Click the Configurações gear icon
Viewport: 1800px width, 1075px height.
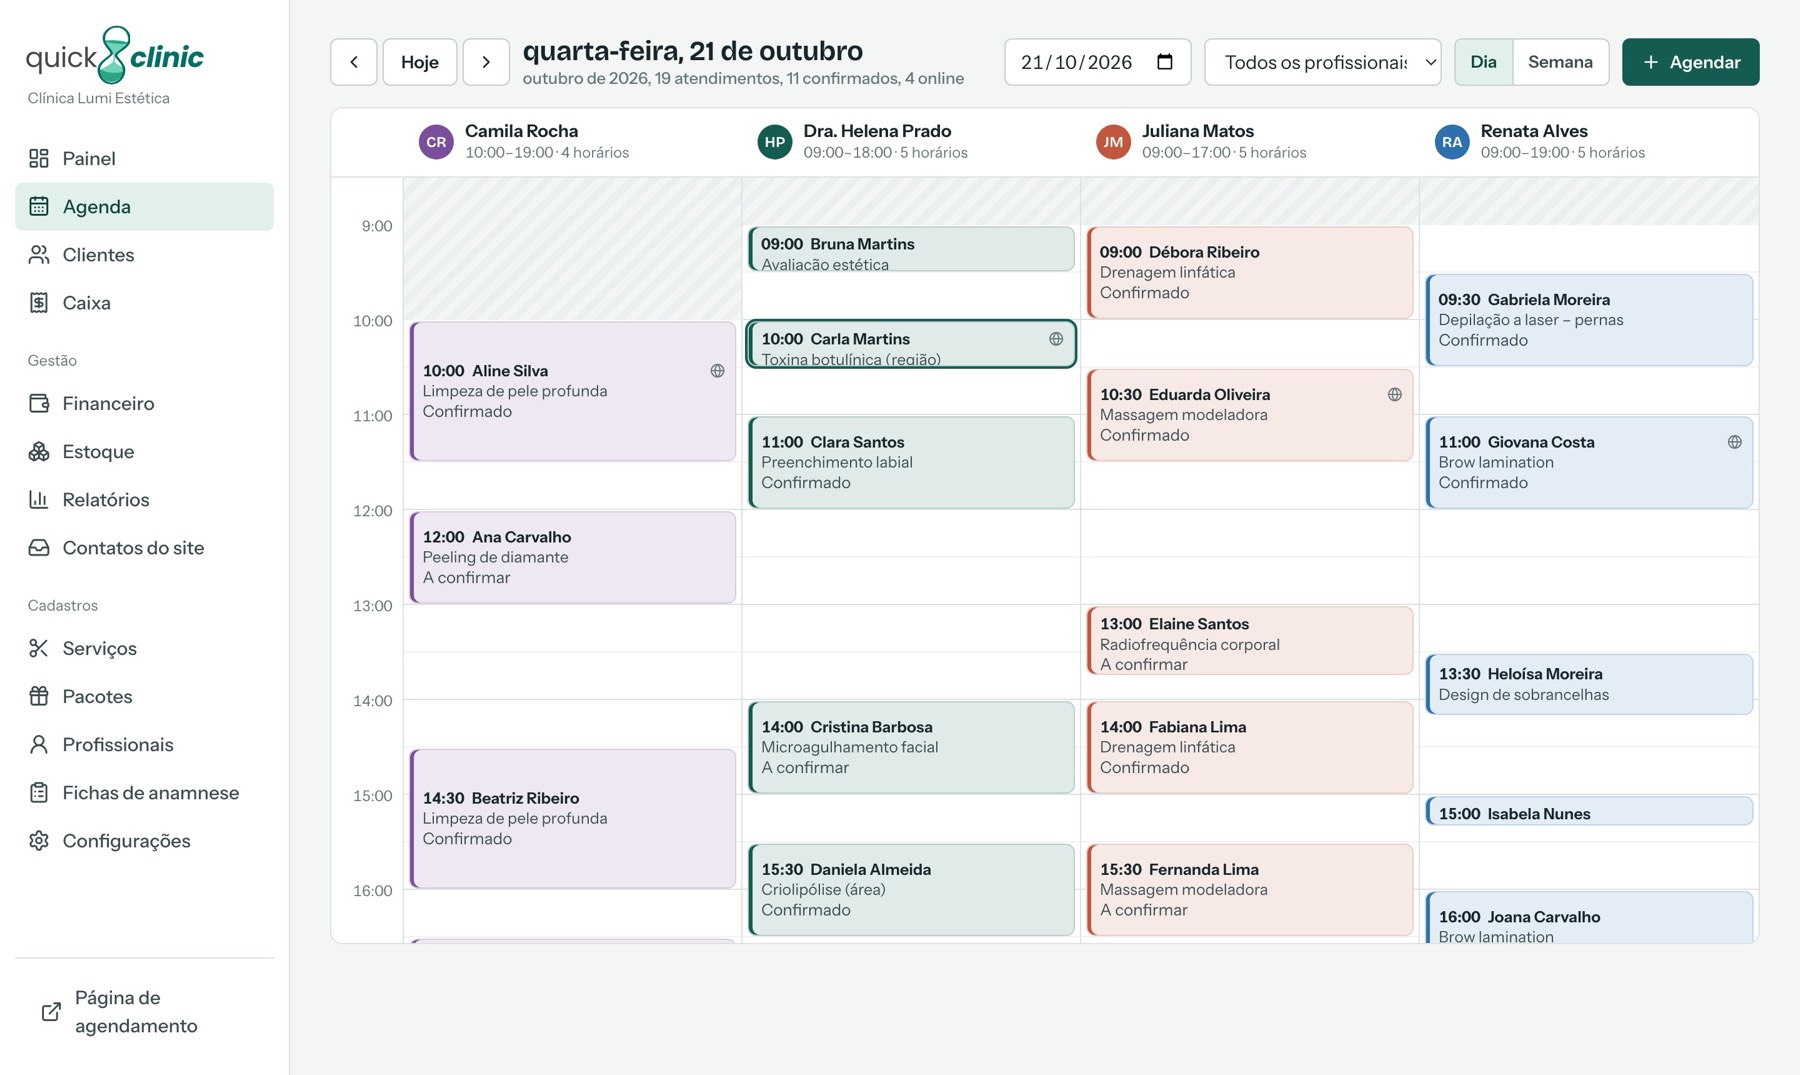pyautogui.click(x=39, y=840)
